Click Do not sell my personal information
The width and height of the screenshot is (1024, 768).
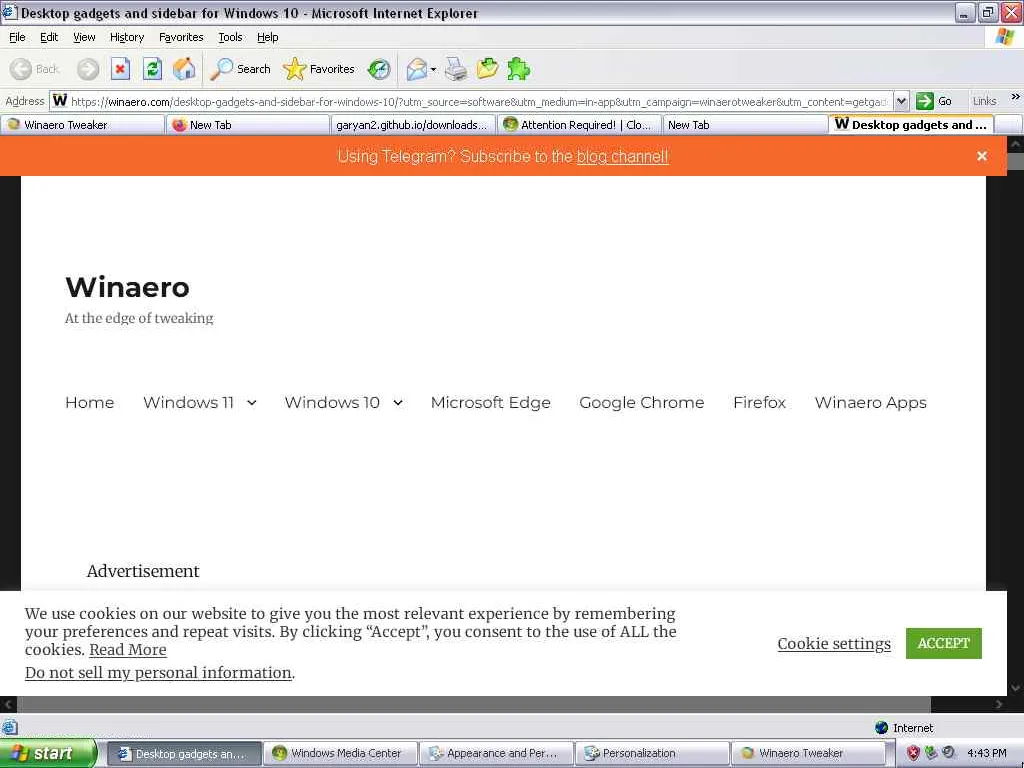(x=158, y=673)
